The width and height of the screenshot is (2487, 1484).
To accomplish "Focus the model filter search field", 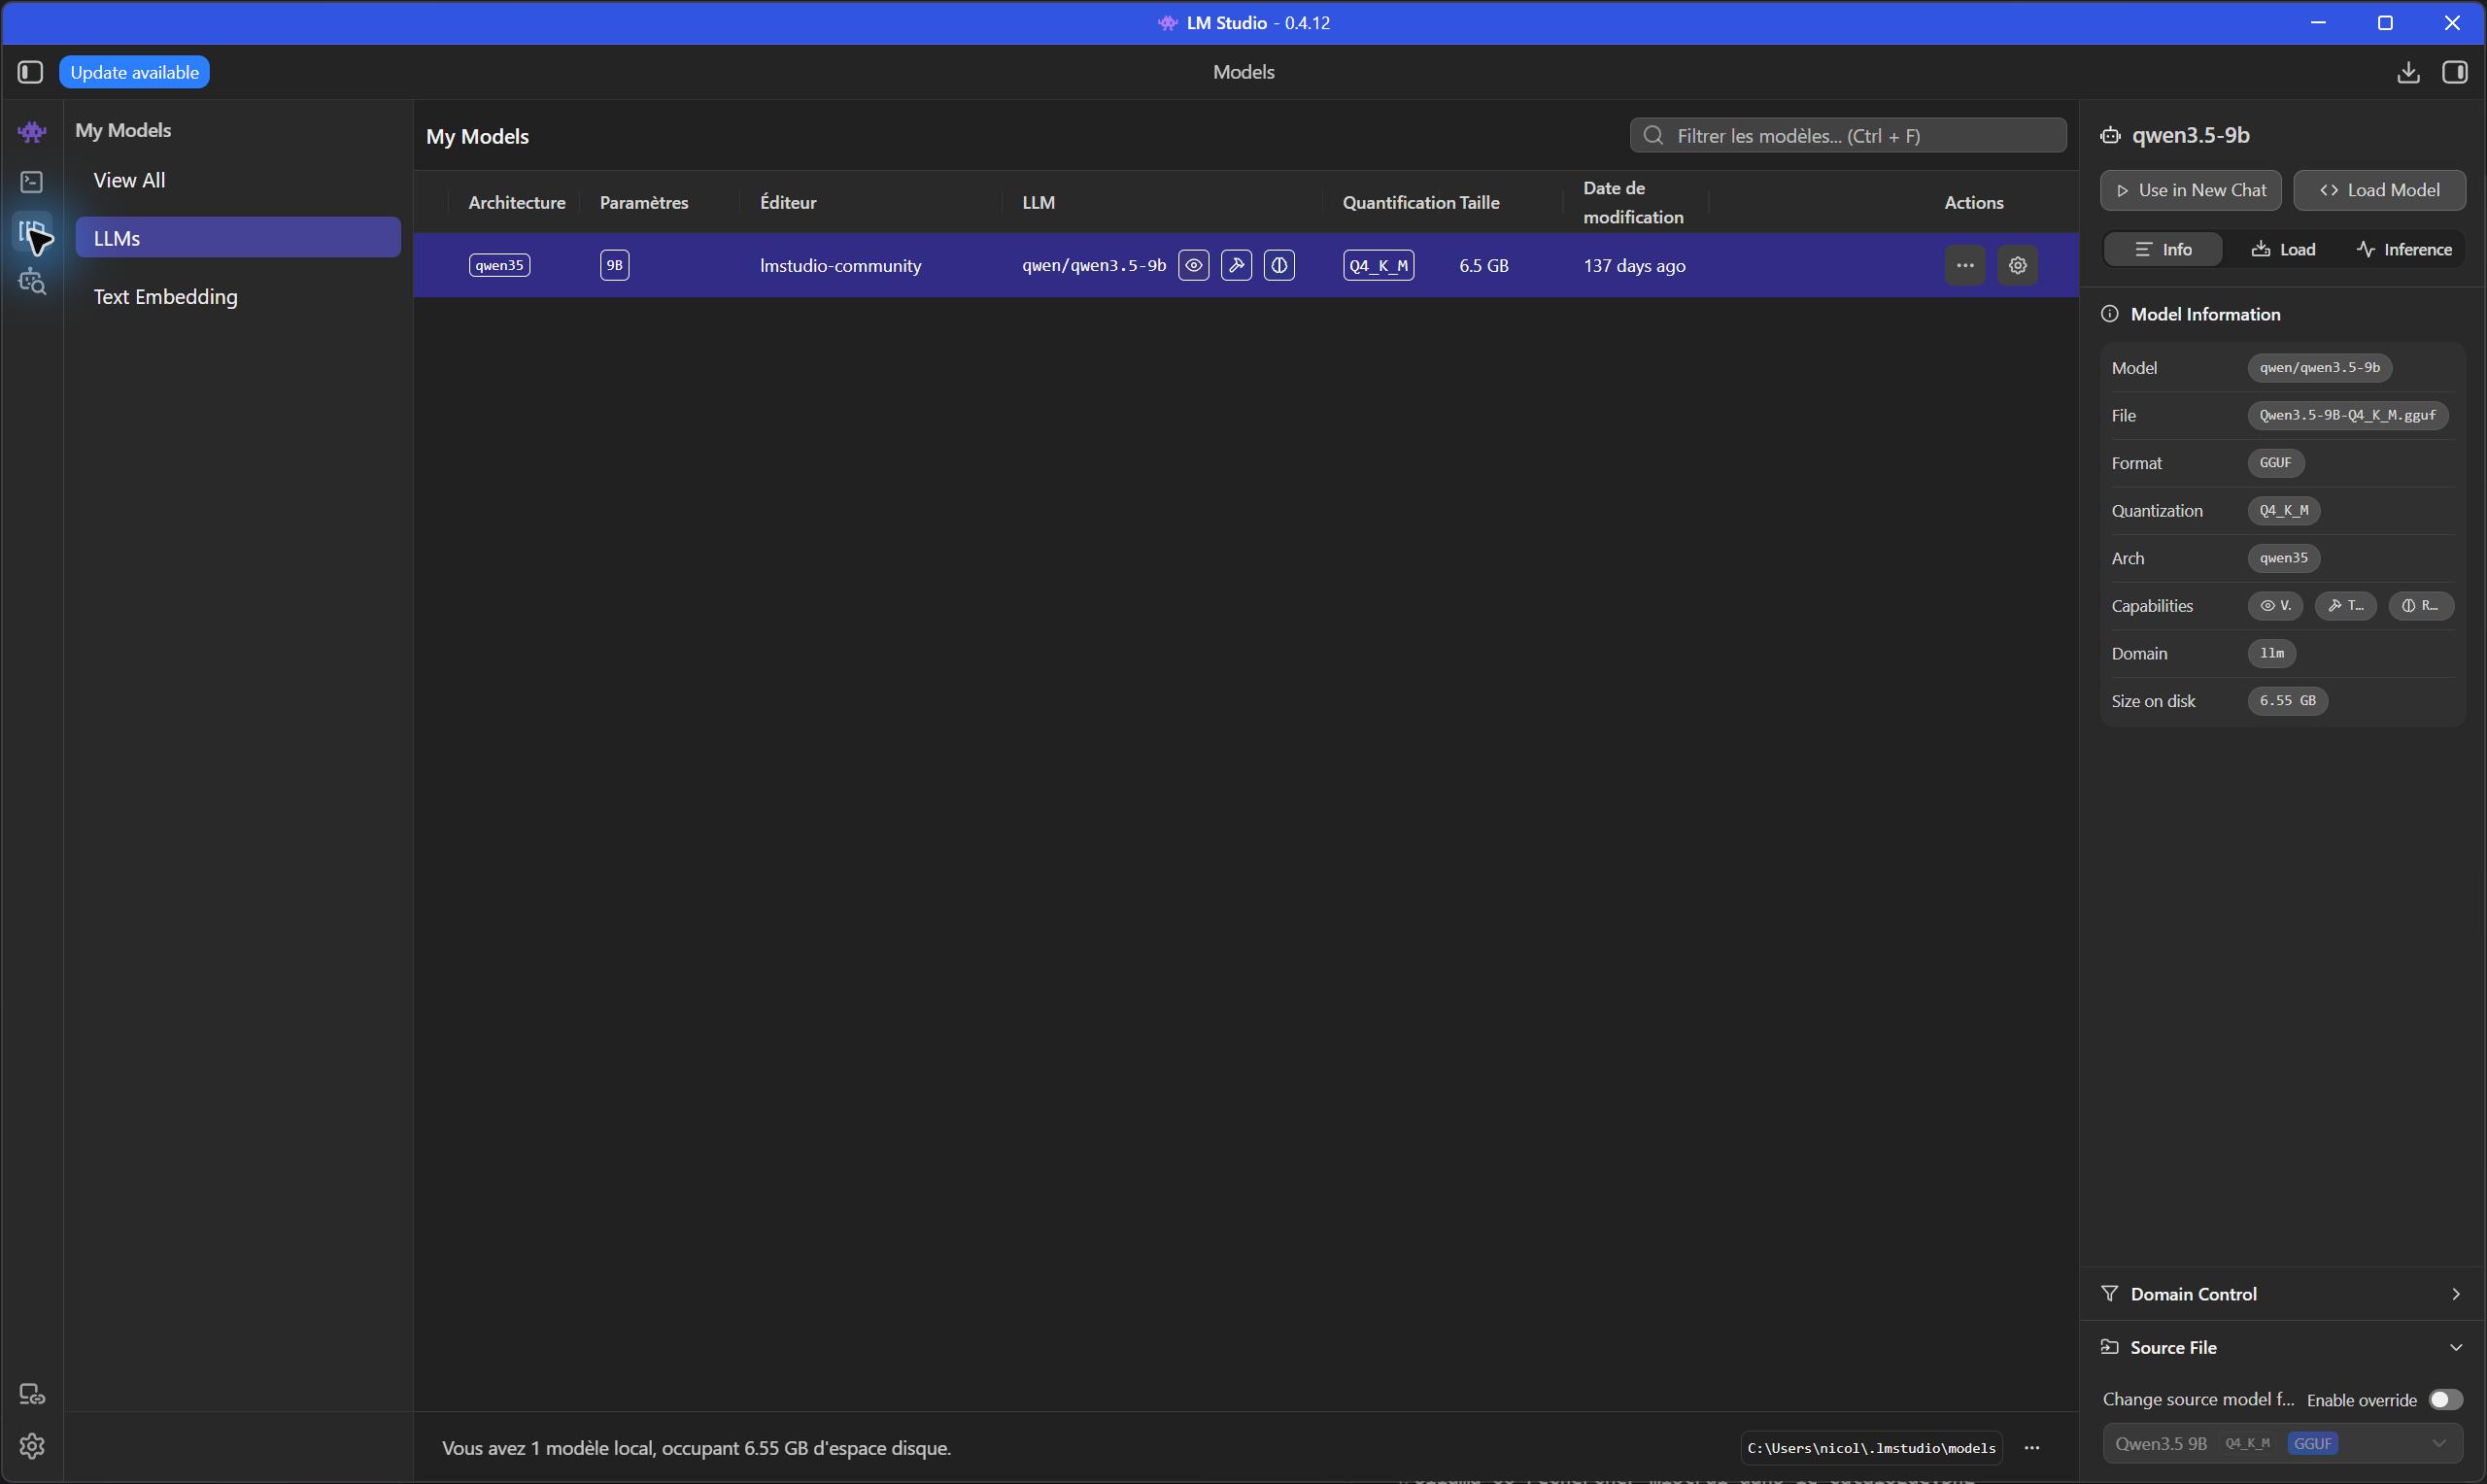I will coord(1848,136).
